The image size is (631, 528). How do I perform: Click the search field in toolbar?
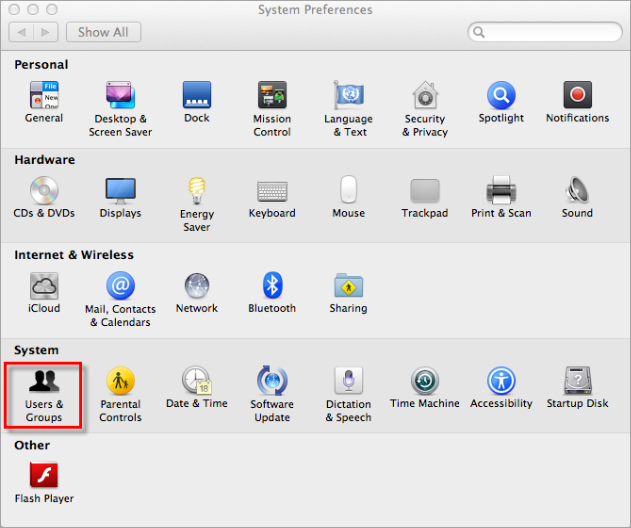(547, 32)
